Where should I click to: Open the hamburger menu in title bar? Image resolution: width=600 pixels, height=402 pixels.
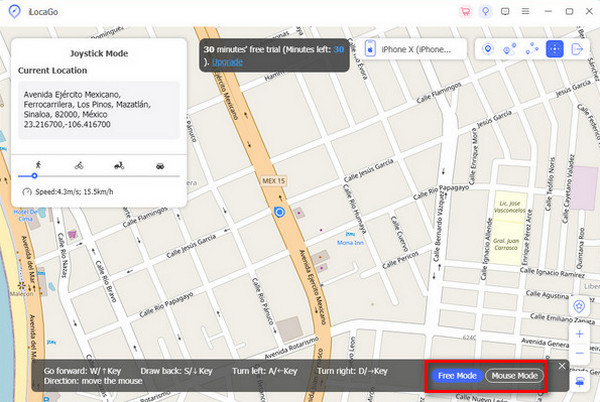[526, 11]
